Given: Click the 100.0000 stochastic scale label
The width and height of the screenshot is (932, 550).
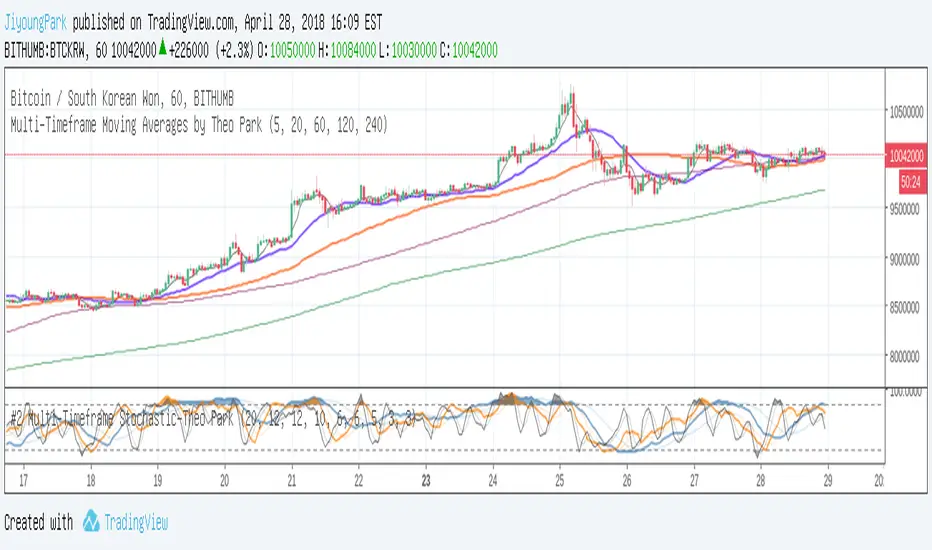Looking at the screenshot, I should (906, 391).
